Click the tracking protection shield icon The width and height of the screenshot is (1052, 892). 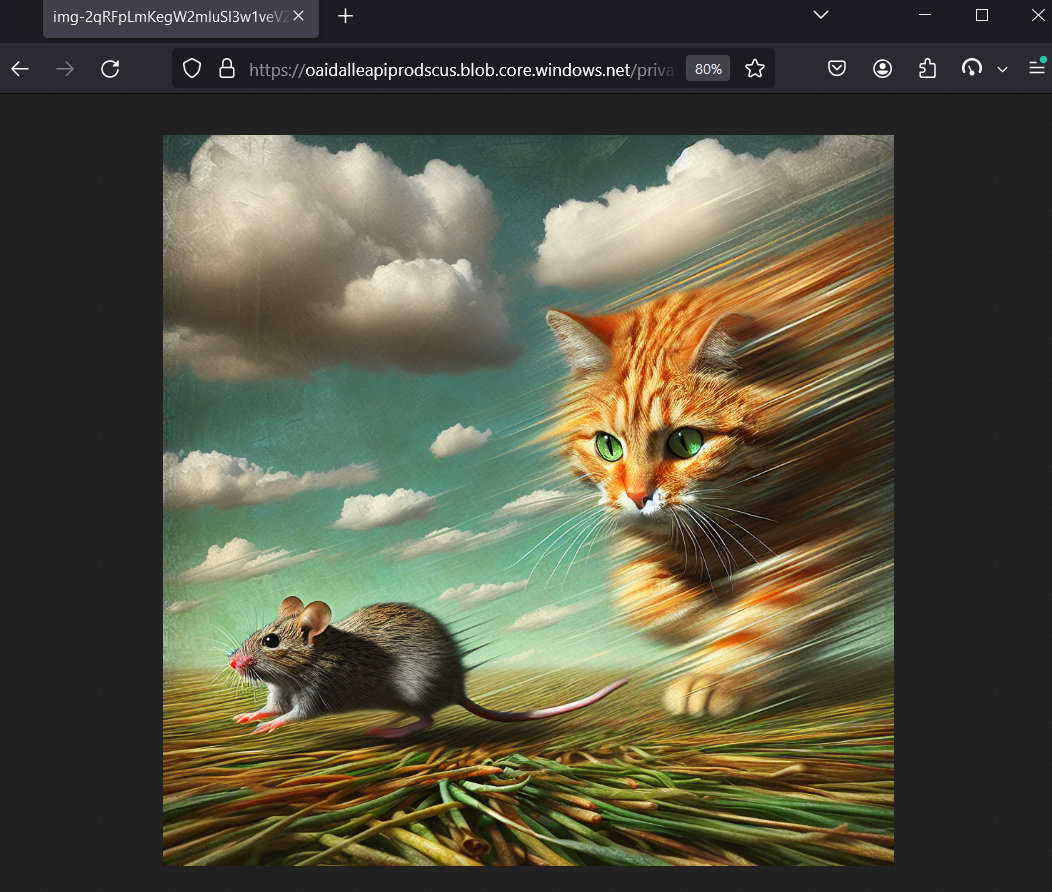pyautogui.click(x=190, y=68)
